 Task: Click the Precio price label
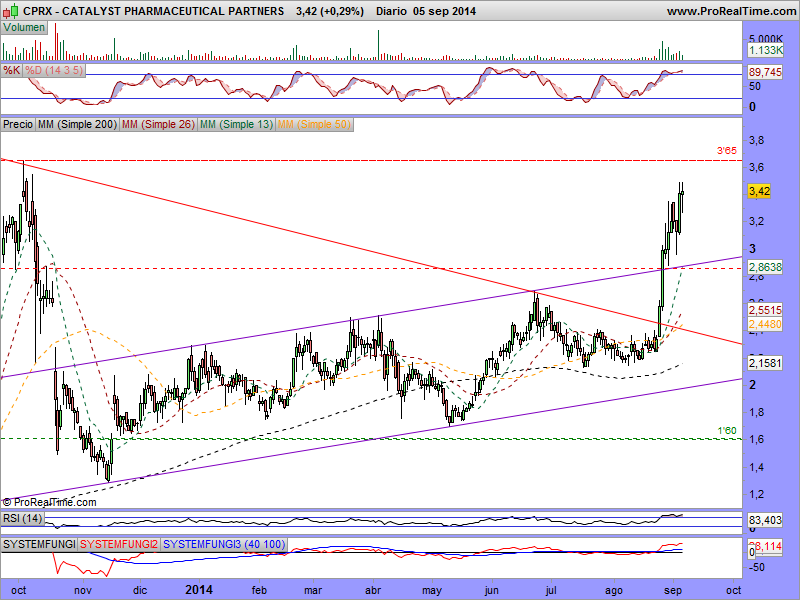(18, 124)
